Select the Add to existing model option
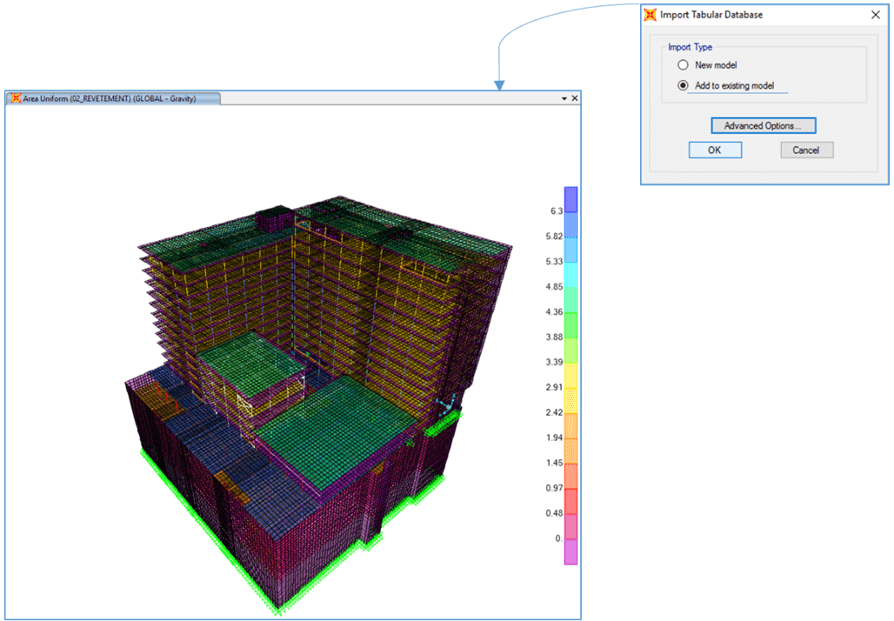894x621 pixels. pyautogui.click(x=683, y=85)
